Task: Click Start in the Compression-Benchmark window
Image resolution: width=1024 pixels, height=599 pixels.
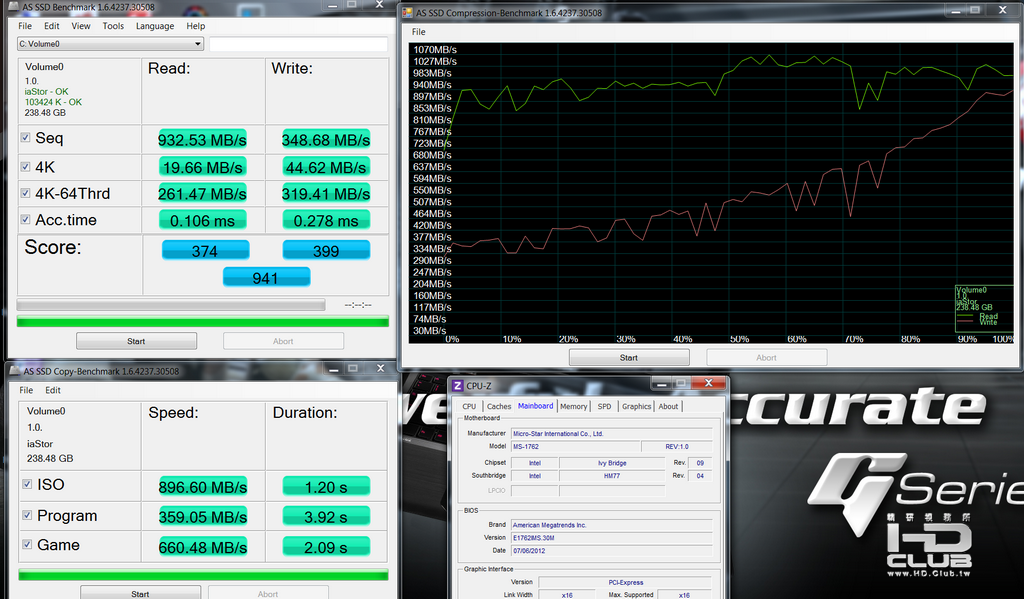Action: point(629,357)
